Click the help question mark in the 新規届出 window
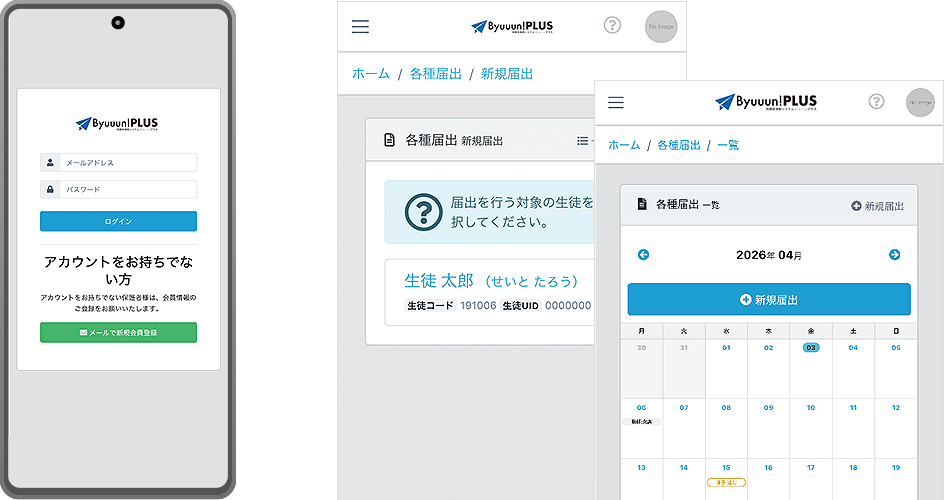 (612, 25)
